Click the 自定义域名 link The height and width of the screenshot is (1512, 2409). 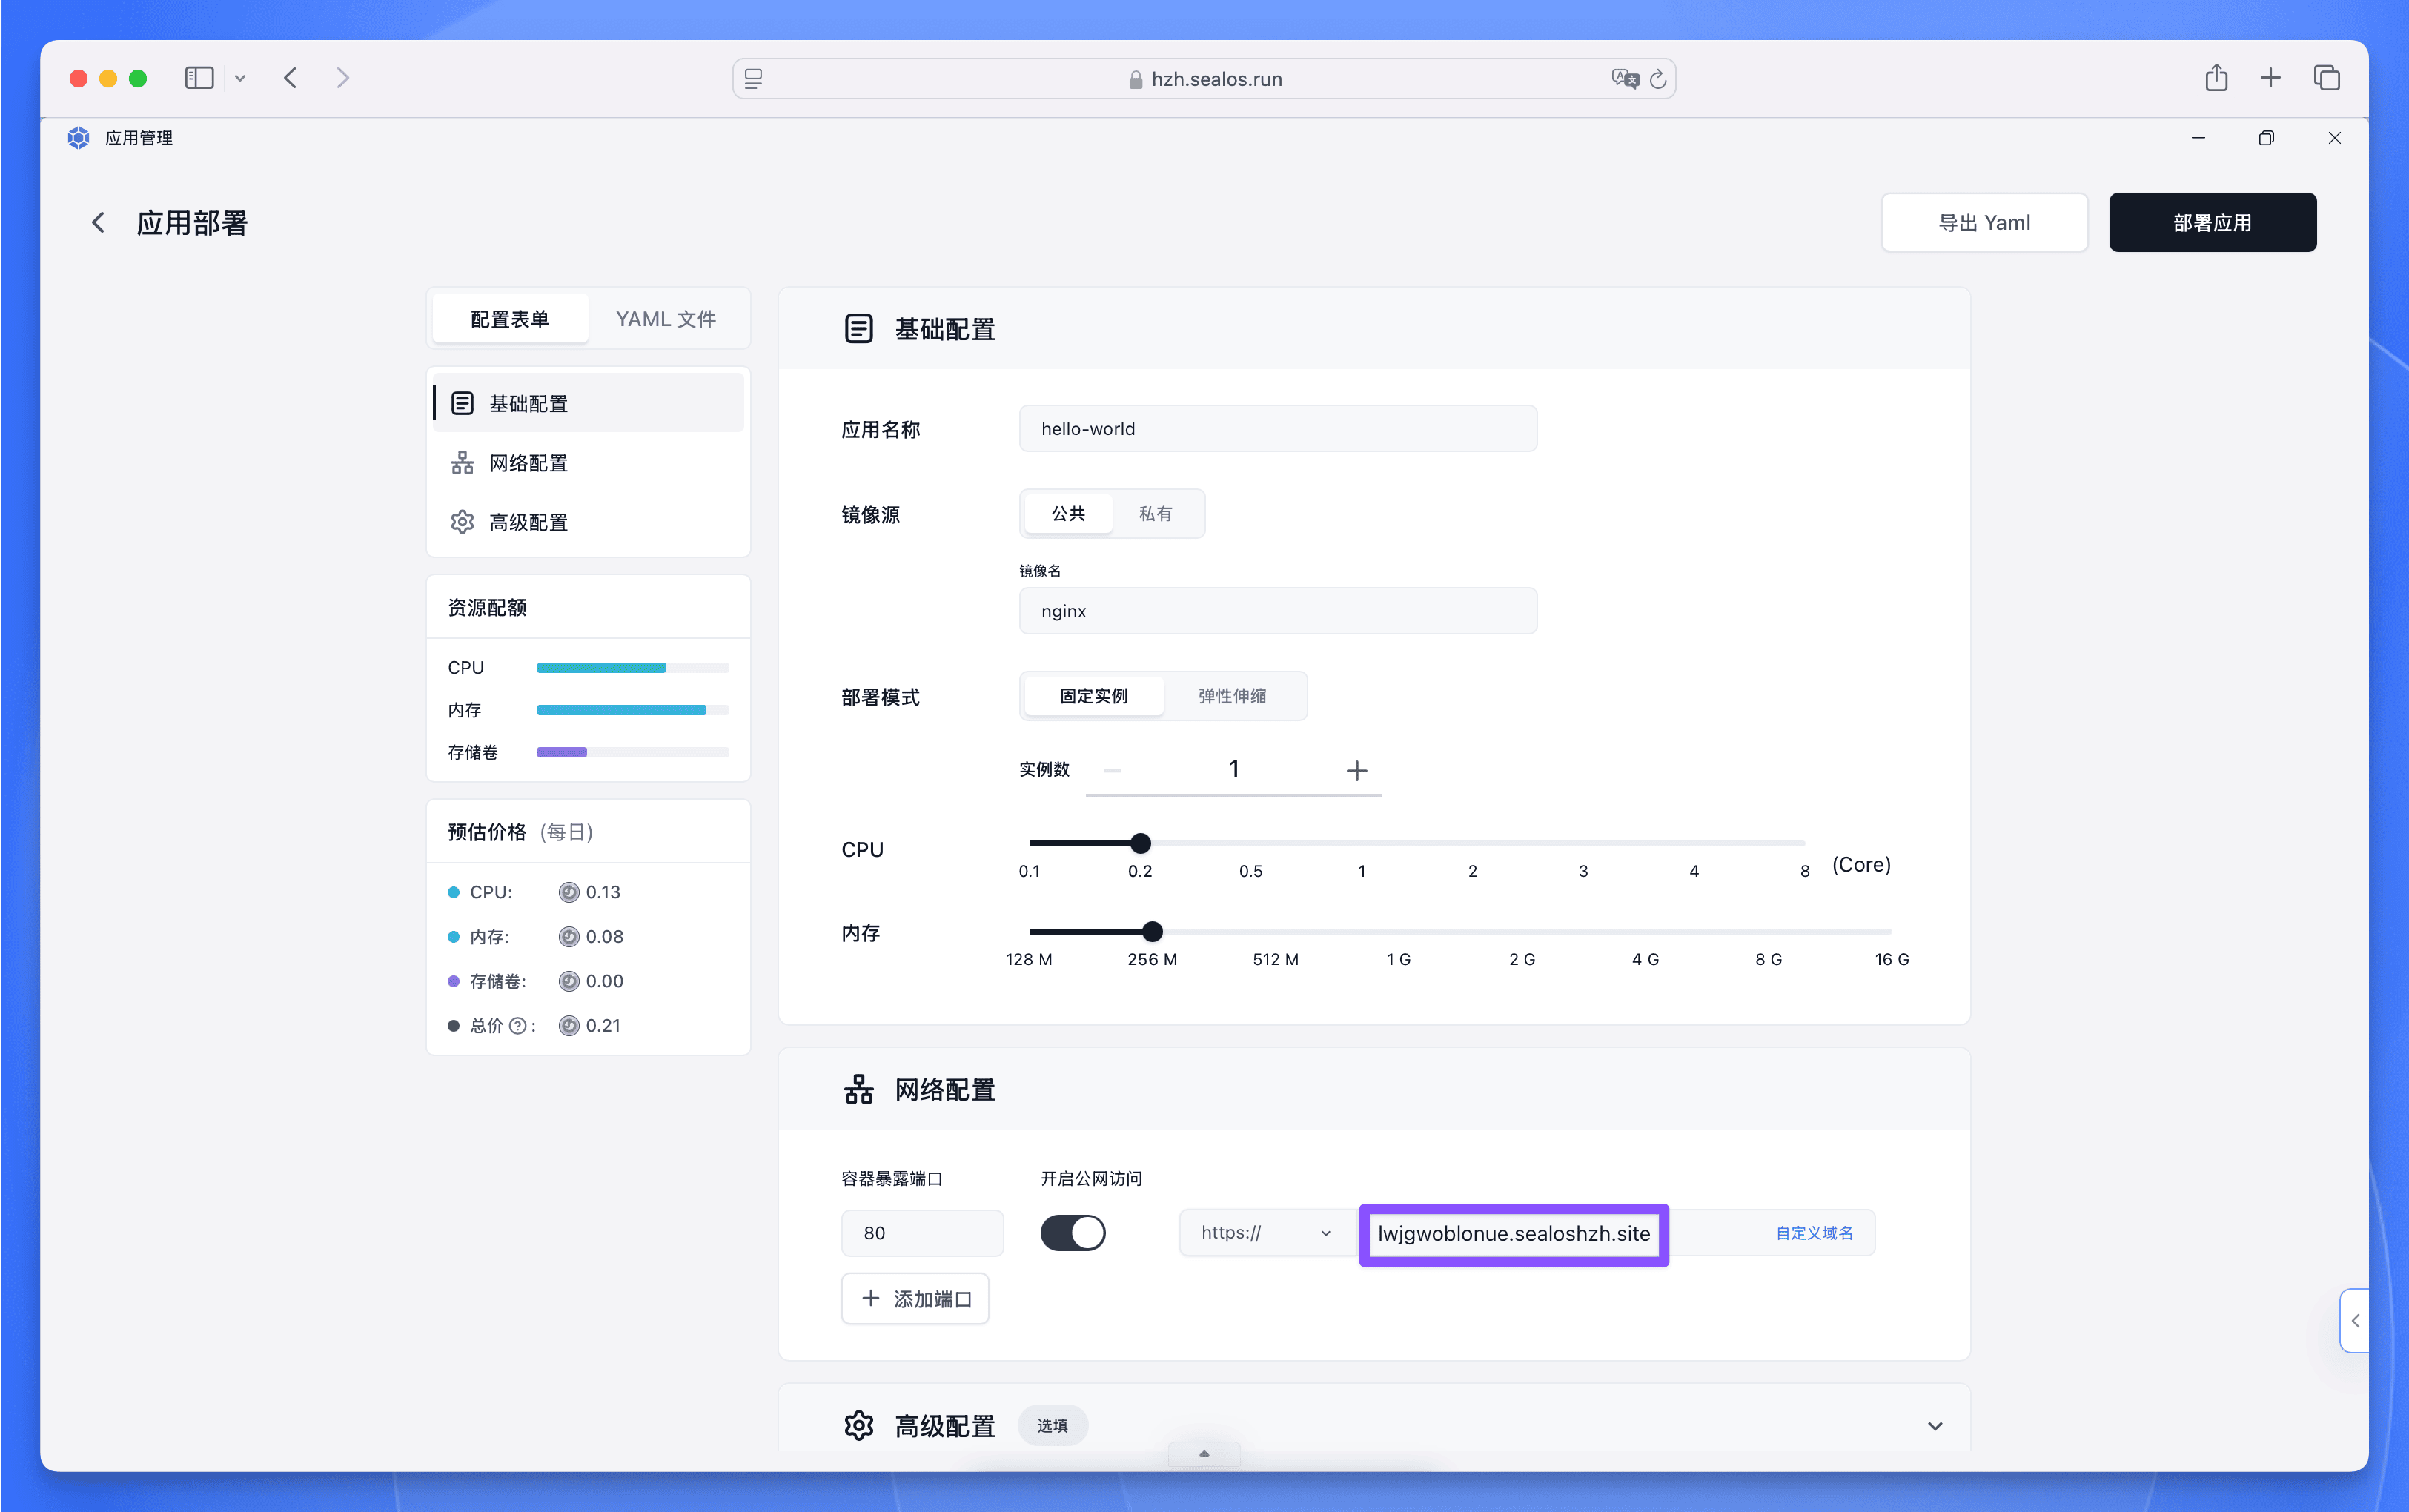[1814, 1233]
